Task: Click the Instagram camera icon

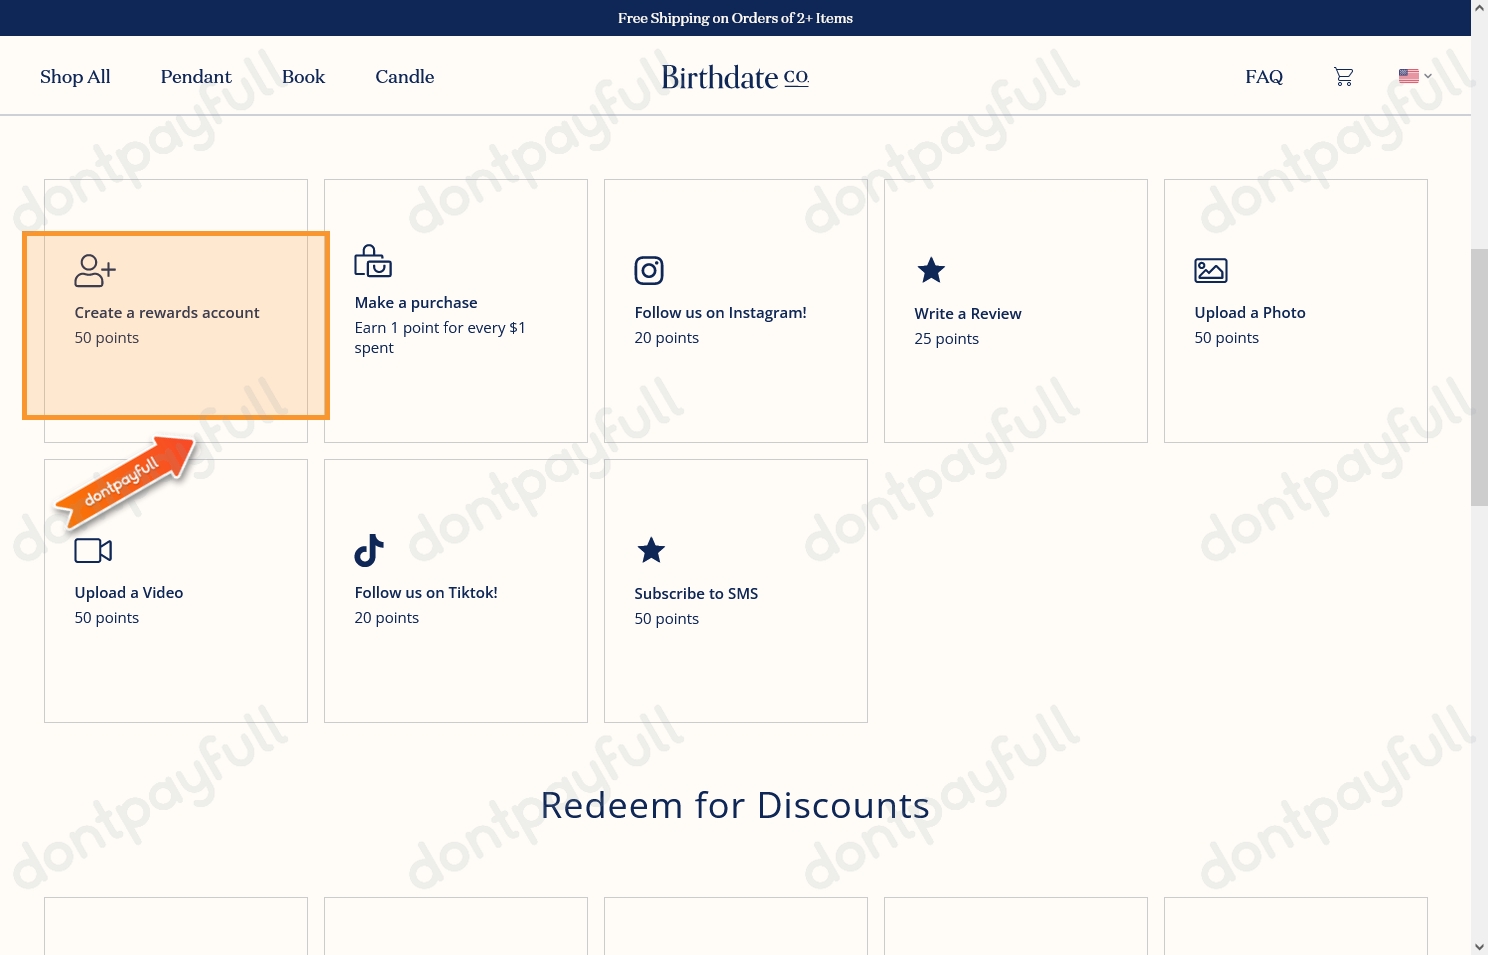Action: (x=648, y=270)
